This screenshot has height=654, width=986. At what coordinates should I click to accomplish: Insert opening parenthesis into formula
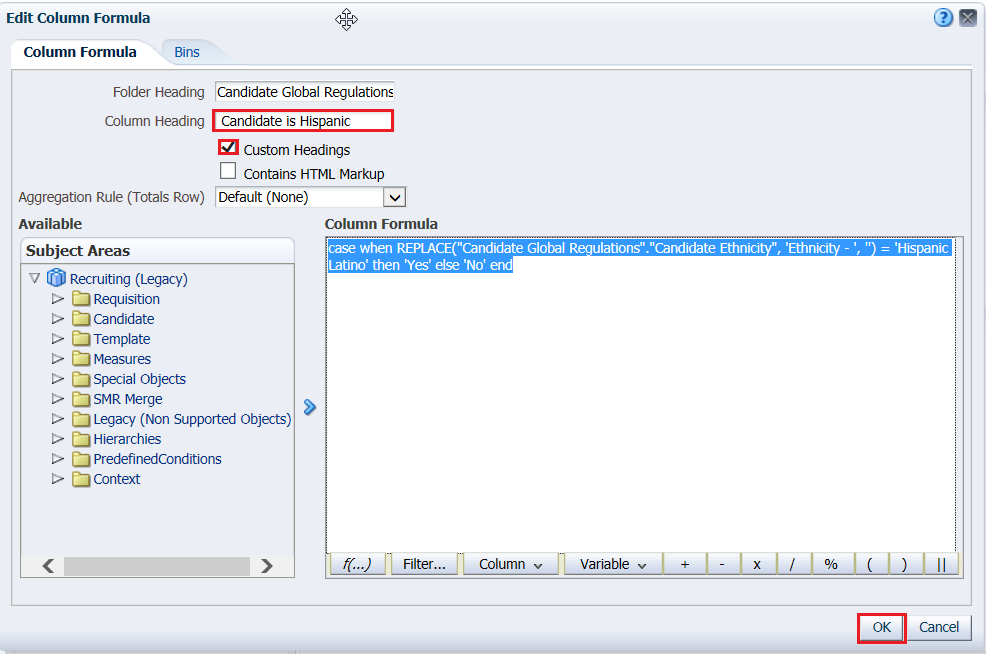pos(870,564)
